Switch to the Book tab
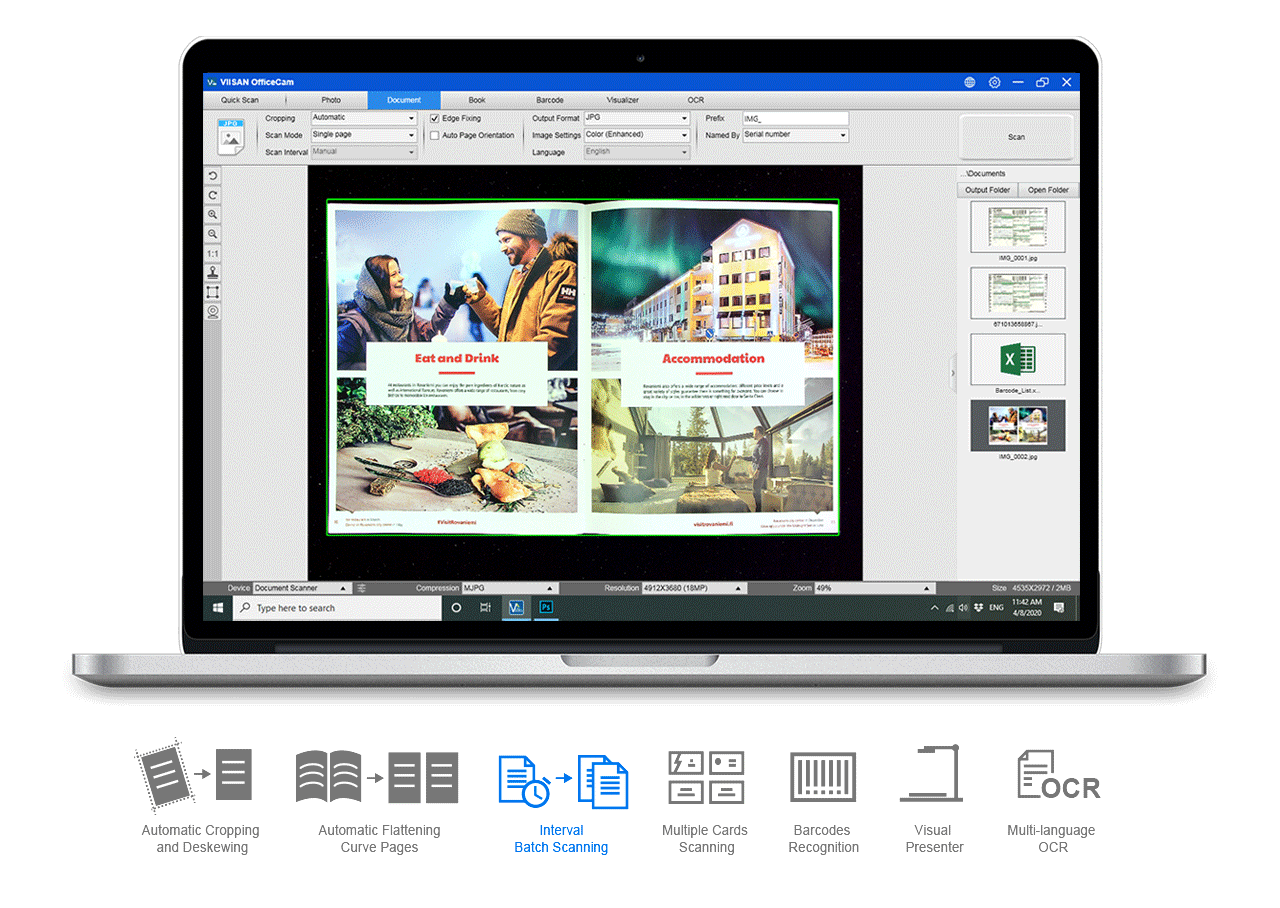Viewport: 1280px width, 908px height. click(x=477, y=100)
